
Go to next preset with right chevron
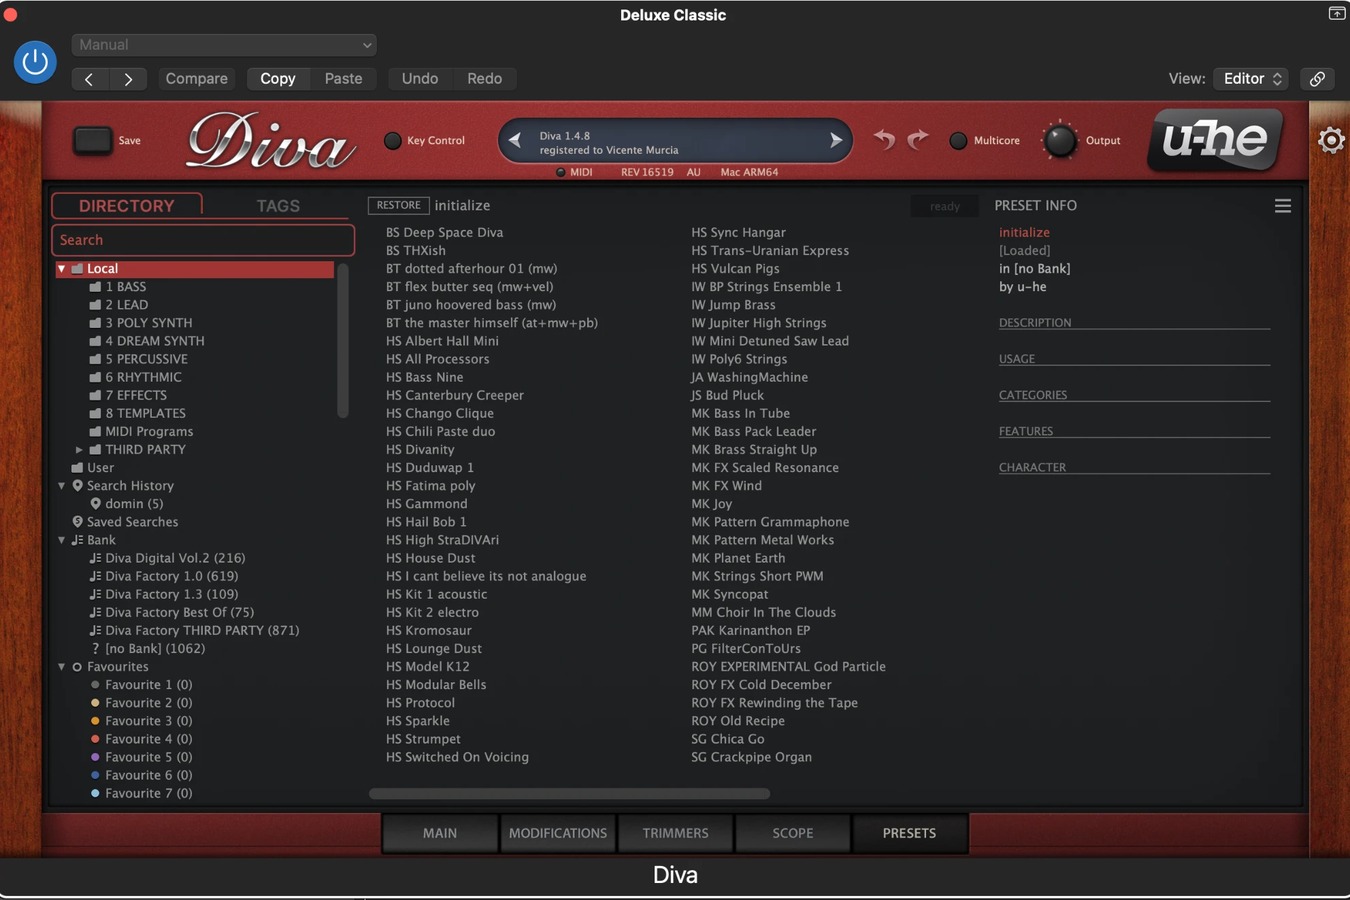pos(128,79)
